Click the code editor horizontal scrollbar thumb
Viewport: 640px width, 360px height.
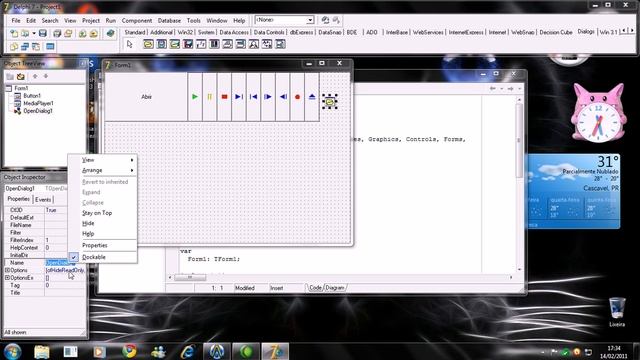190,278
